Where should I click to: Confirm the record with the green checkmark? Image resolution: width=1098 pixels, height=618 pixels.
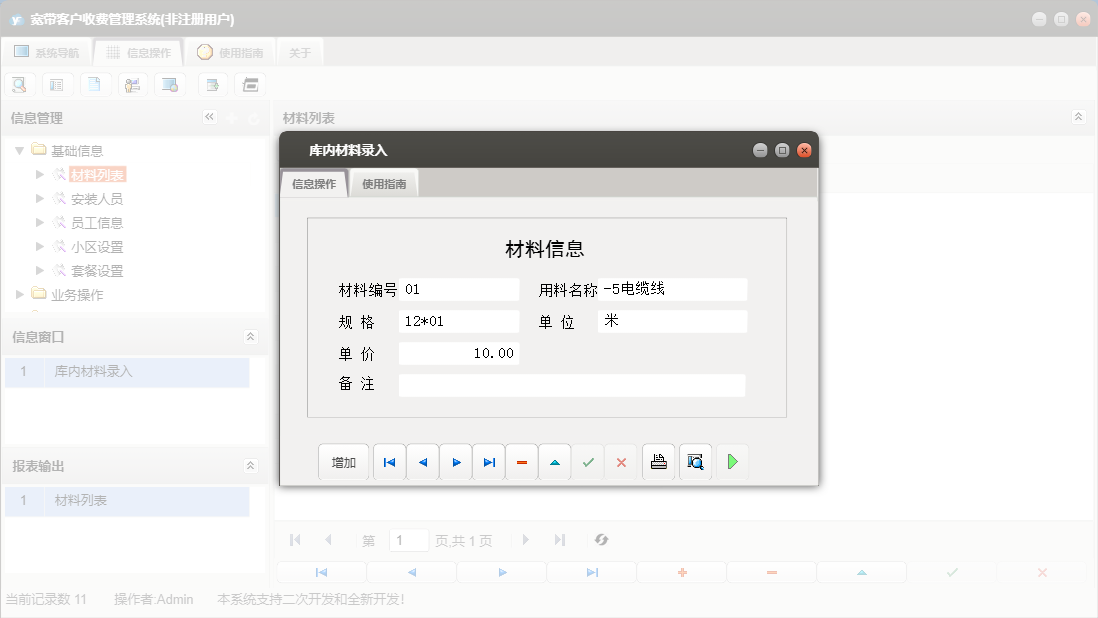coord(588,461)
